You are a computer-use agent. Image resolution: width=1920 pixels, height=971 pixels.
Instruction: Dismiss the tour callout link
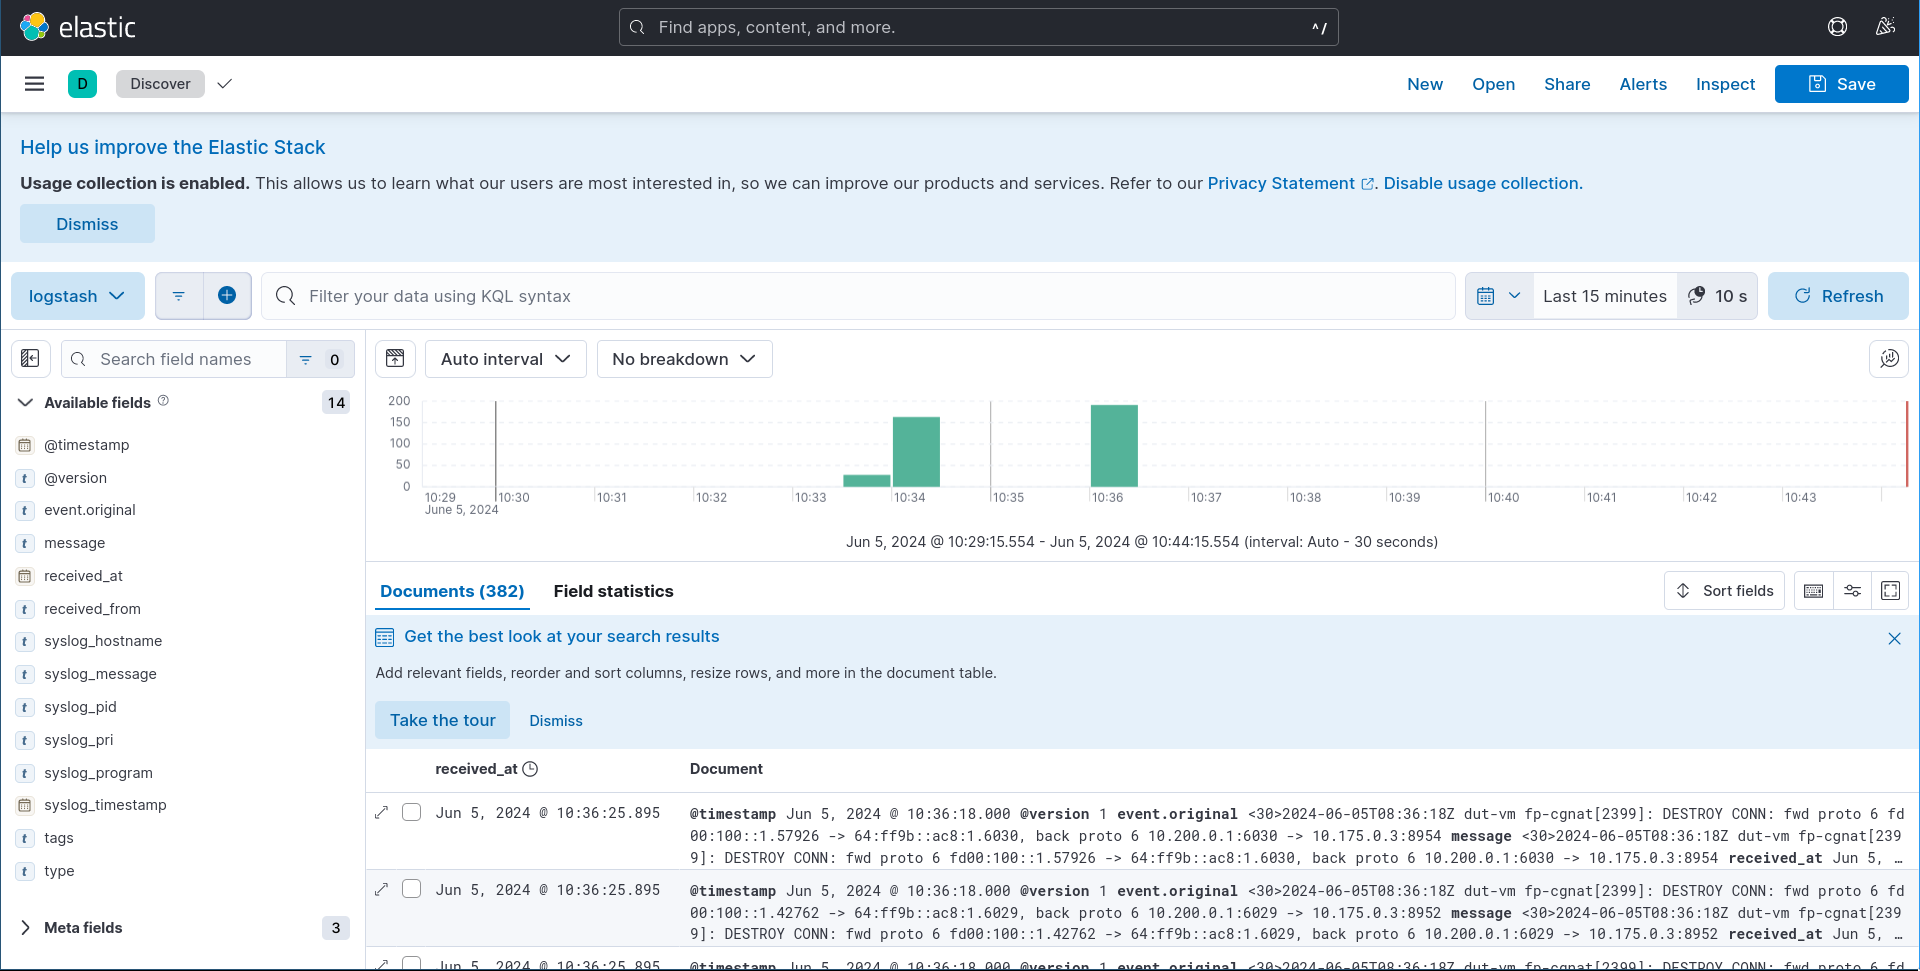pos(556,721)
